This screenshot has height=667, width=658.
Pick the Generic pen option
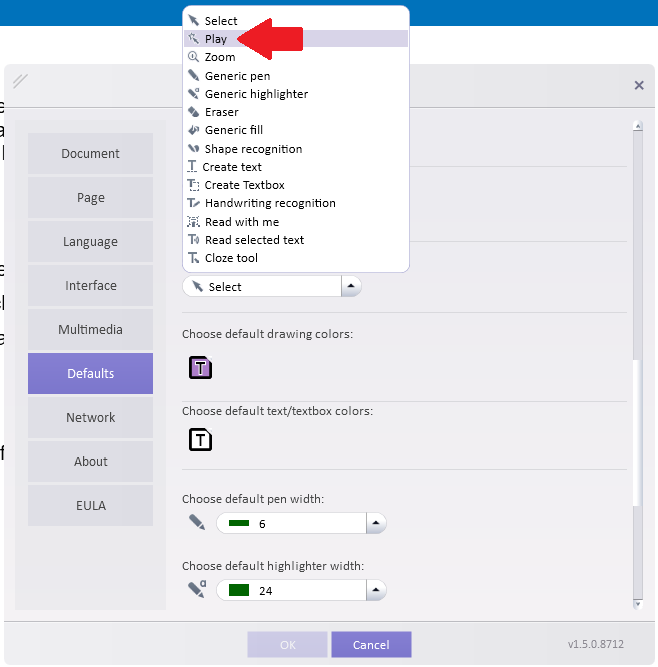237,76
